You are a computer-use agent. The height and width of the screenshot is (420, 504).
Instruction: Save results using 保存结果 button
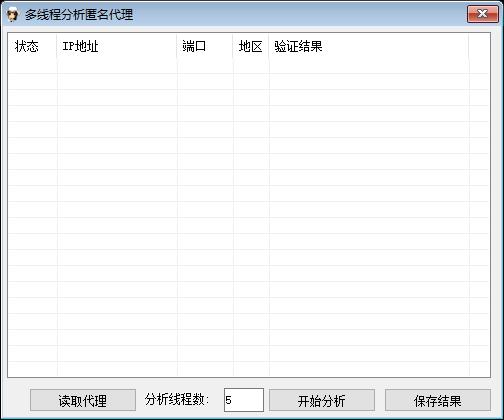click(438, 400)
